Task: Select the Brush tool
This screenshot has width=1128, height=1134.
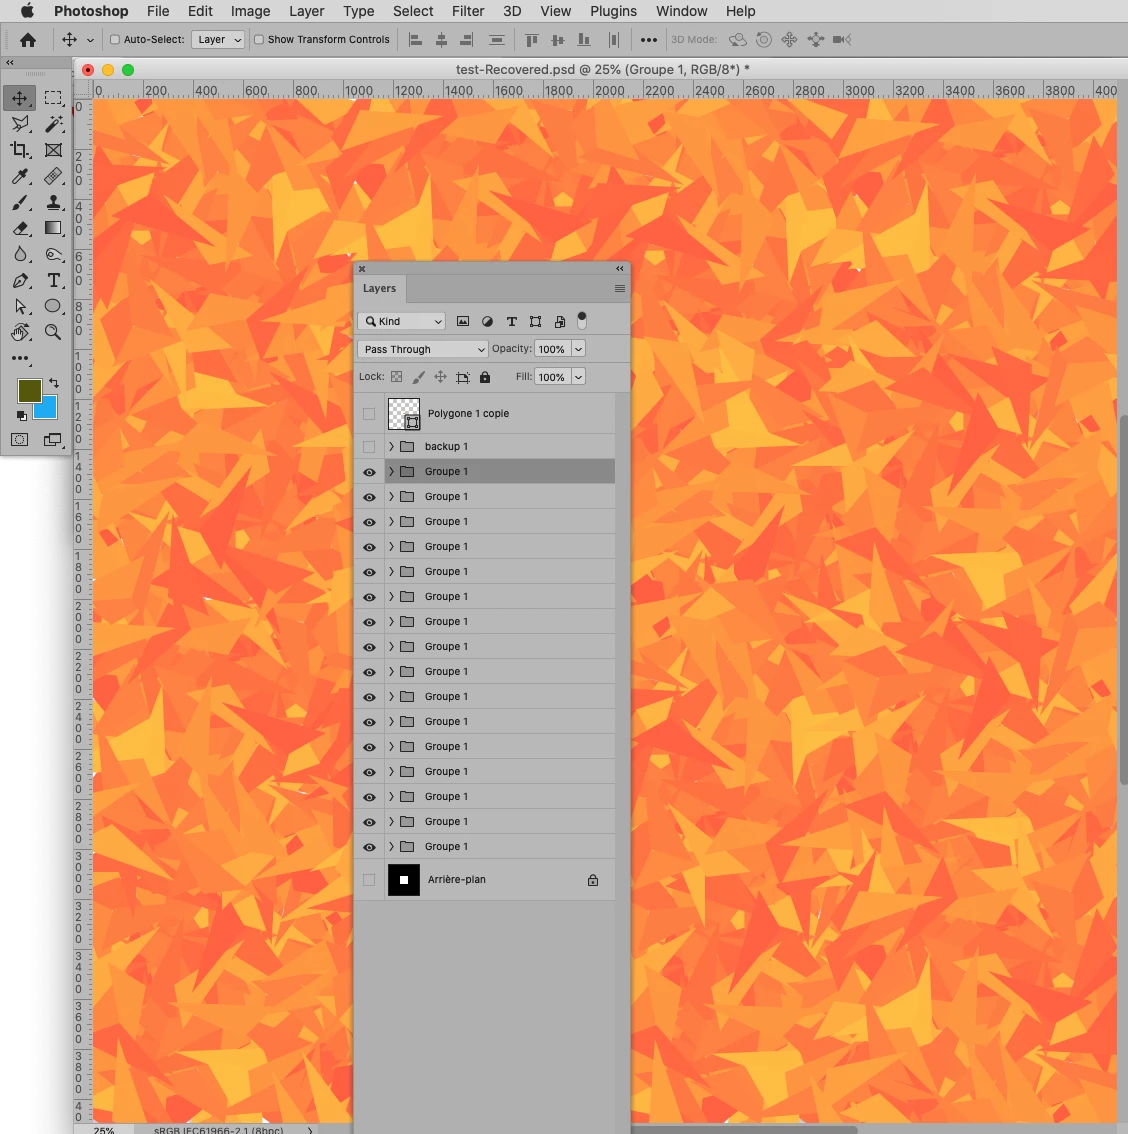Action: point(20,202)
